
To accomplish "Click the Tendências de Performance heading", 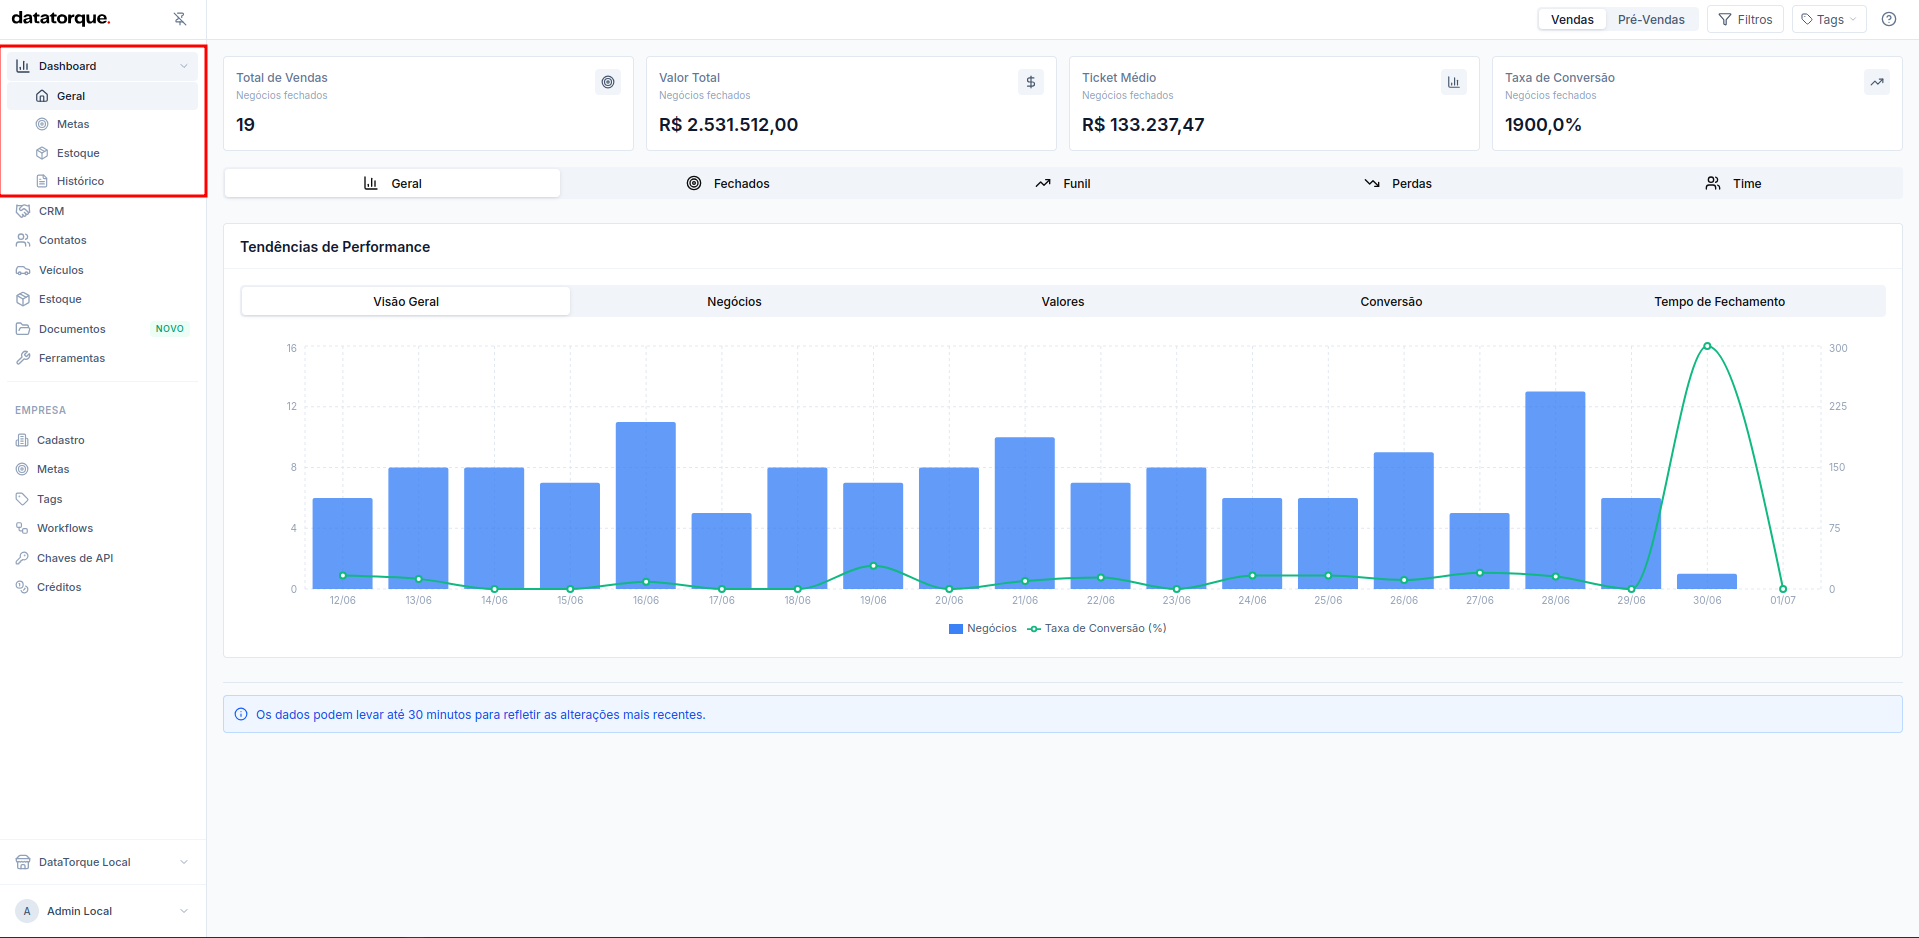I will pos(335,247).
